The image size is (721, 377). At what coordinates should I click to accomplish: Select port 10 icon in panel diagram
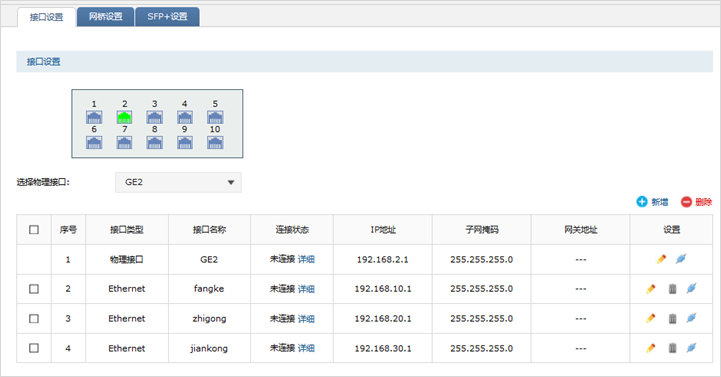(x=215, y=143)
